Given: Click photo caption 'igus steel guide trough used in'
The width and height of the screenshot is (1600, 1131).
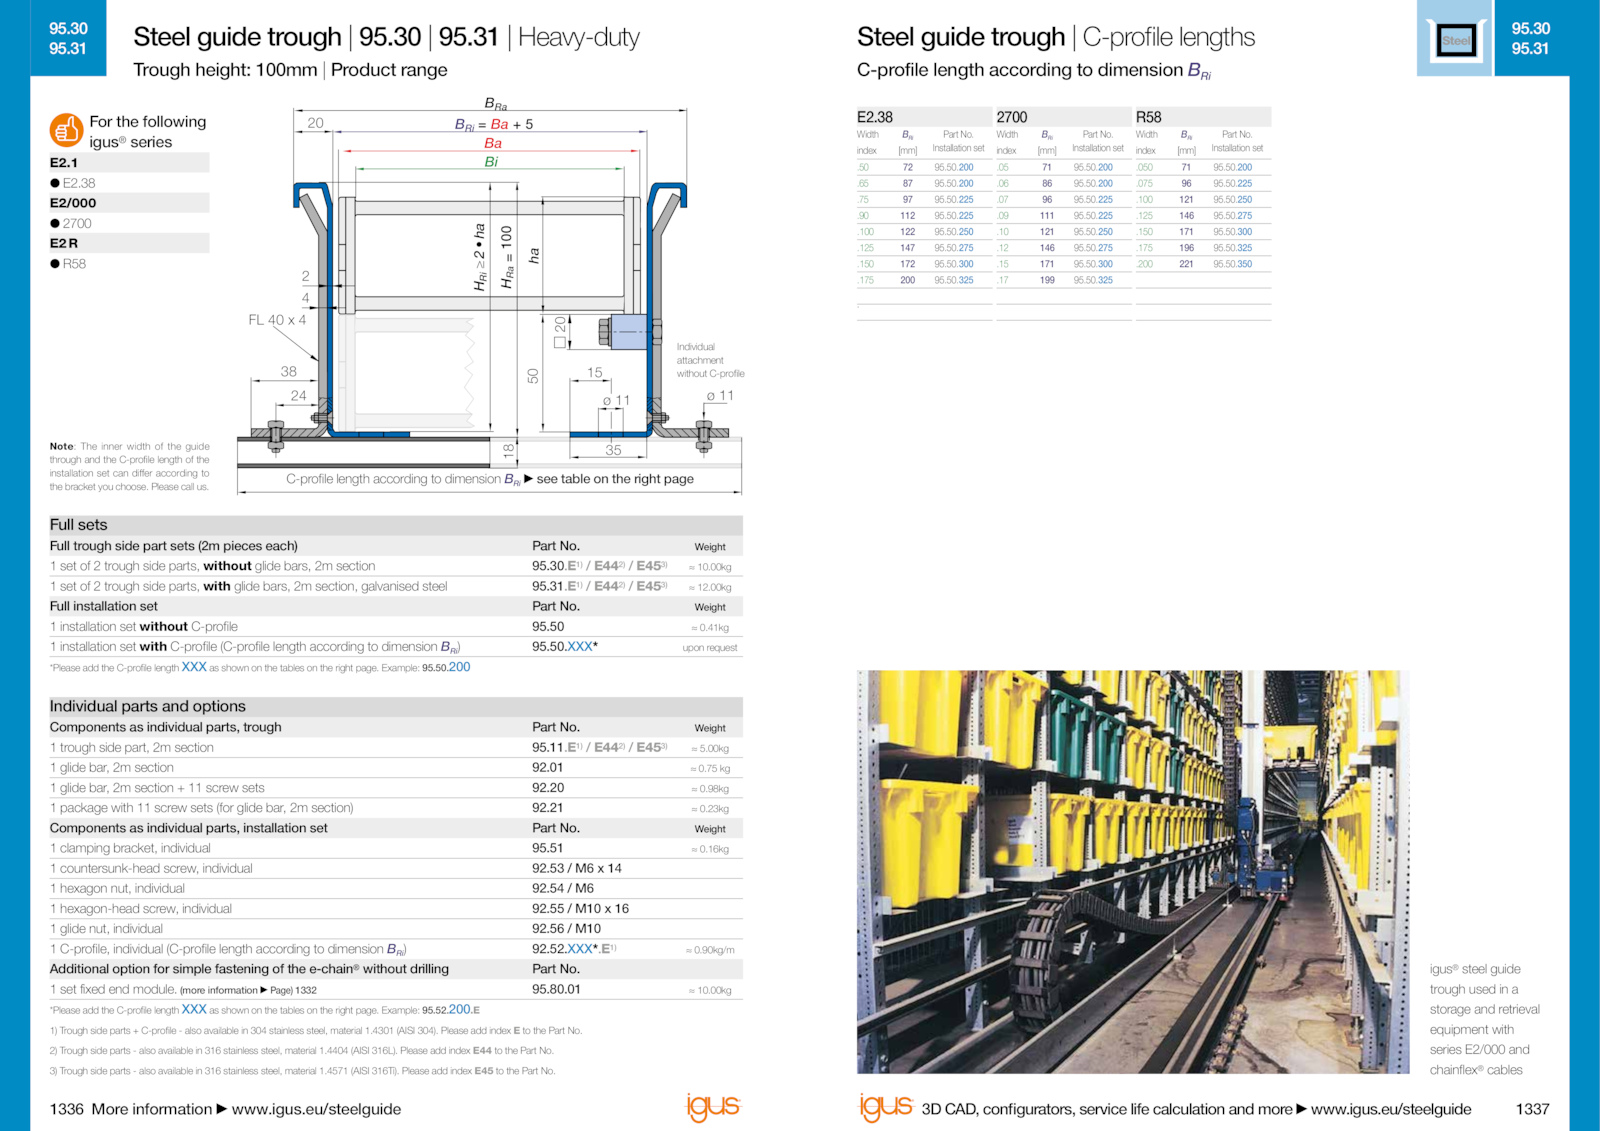Looking at the screenshot, I should point(1484,1019).
